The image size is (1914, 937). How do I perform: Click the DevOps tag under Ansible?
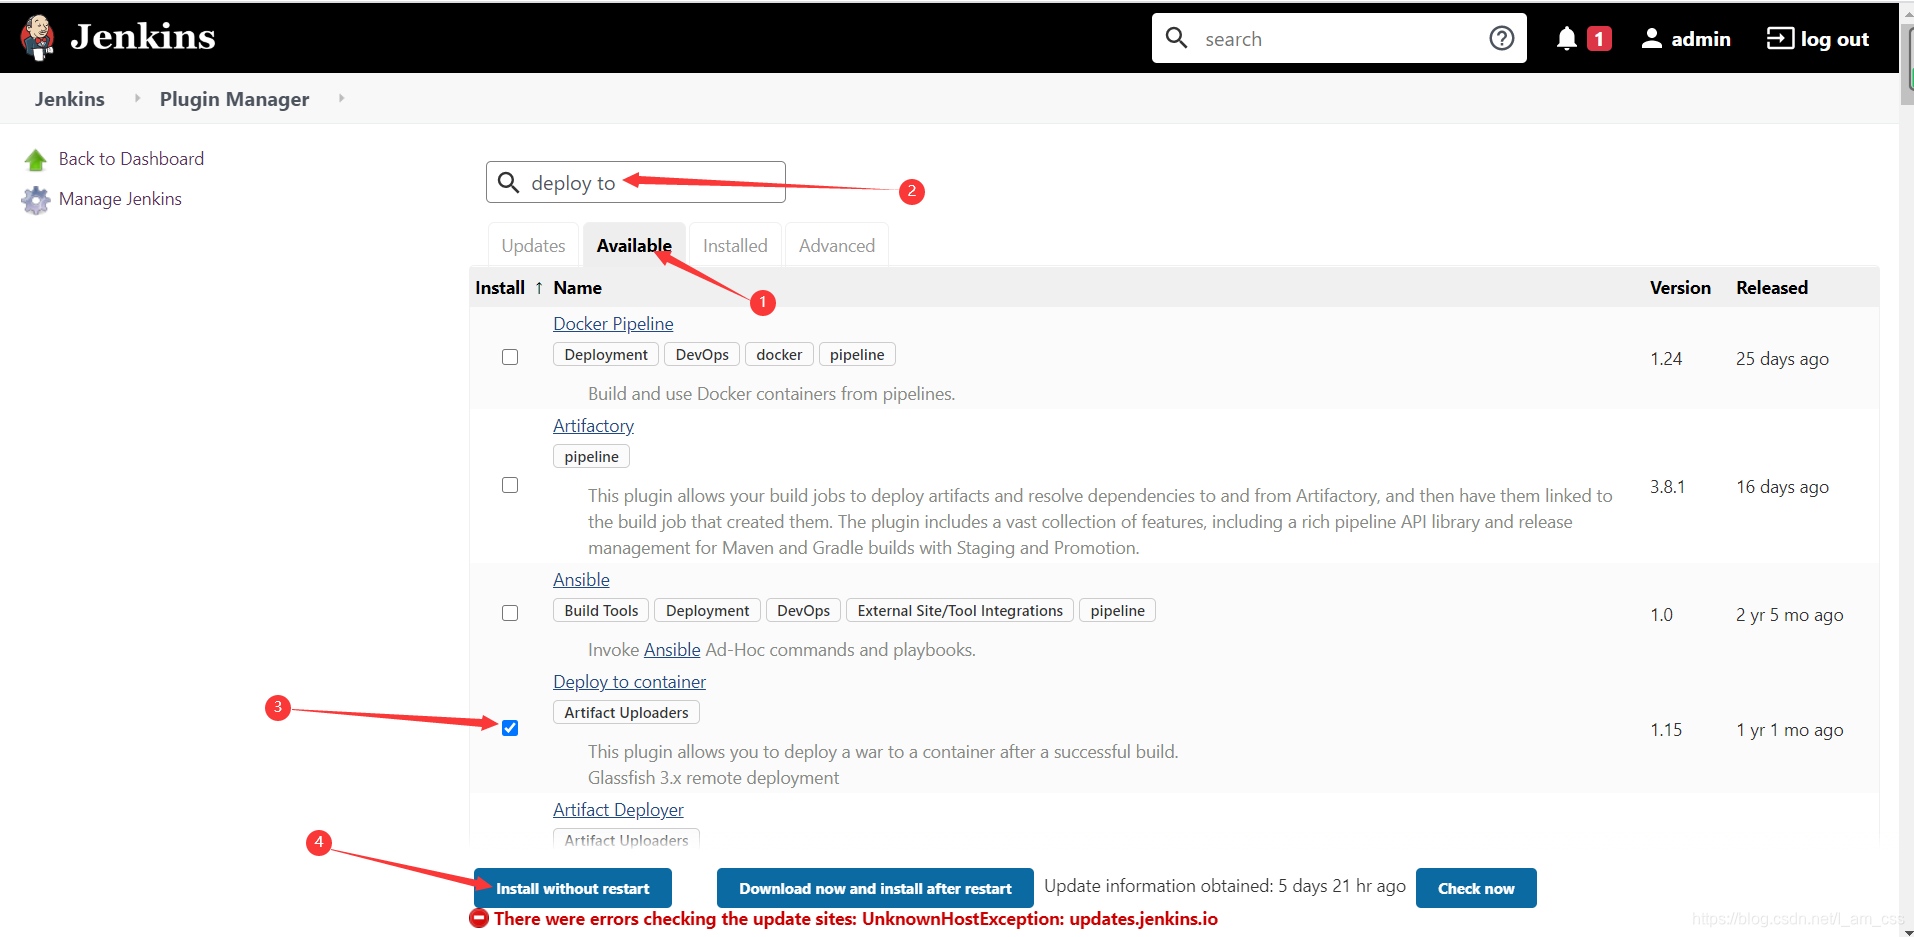(803, 611)
